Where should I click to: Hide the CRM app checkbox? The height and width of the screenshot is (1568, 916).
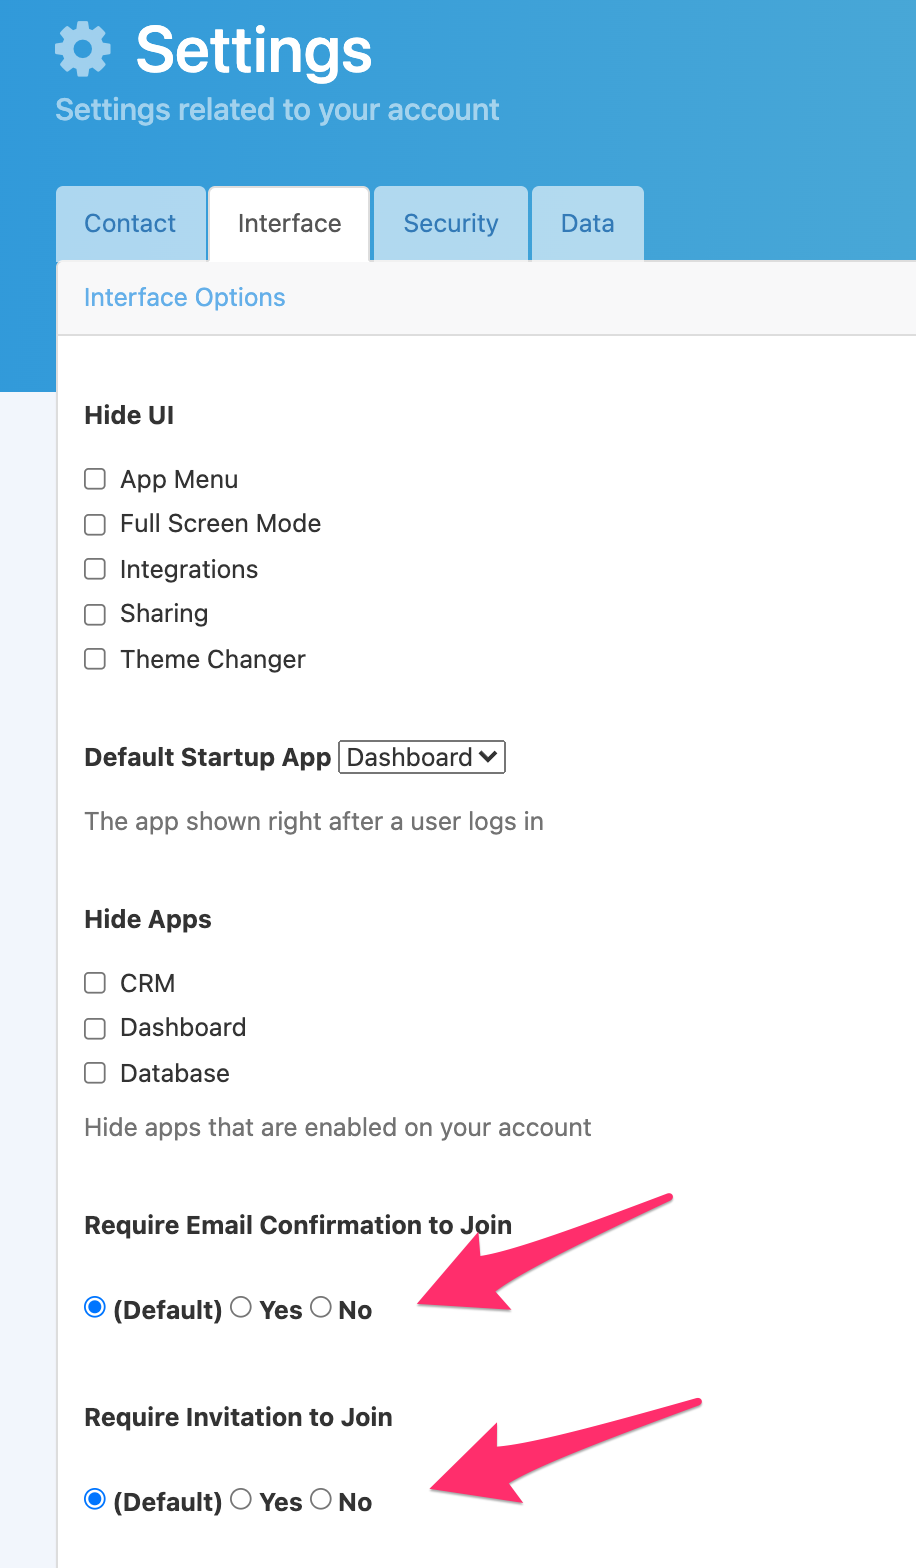(95, 983)
